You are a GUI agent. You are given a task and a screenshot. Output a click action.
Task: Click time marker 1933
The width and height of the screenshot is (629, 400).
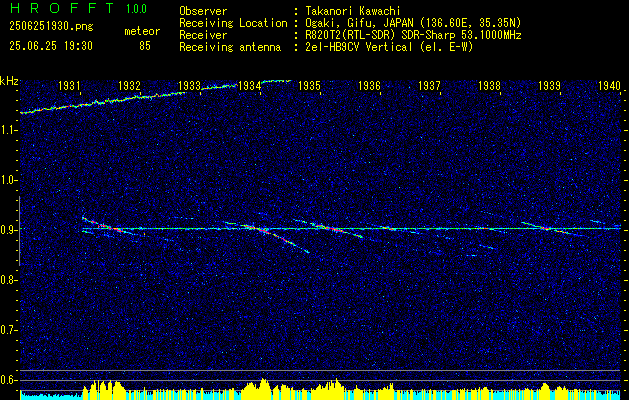click(x=189, y=85)
